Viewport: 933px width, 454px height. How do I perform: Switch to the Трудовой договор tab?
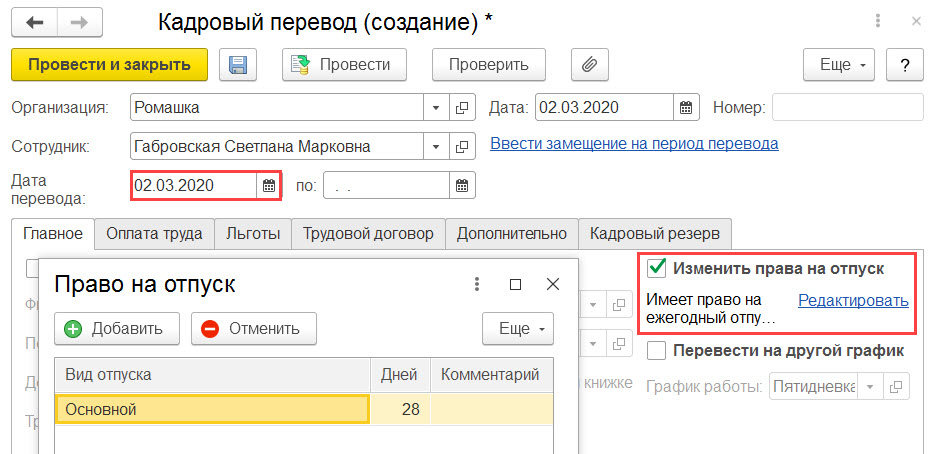tap(368, 234)
